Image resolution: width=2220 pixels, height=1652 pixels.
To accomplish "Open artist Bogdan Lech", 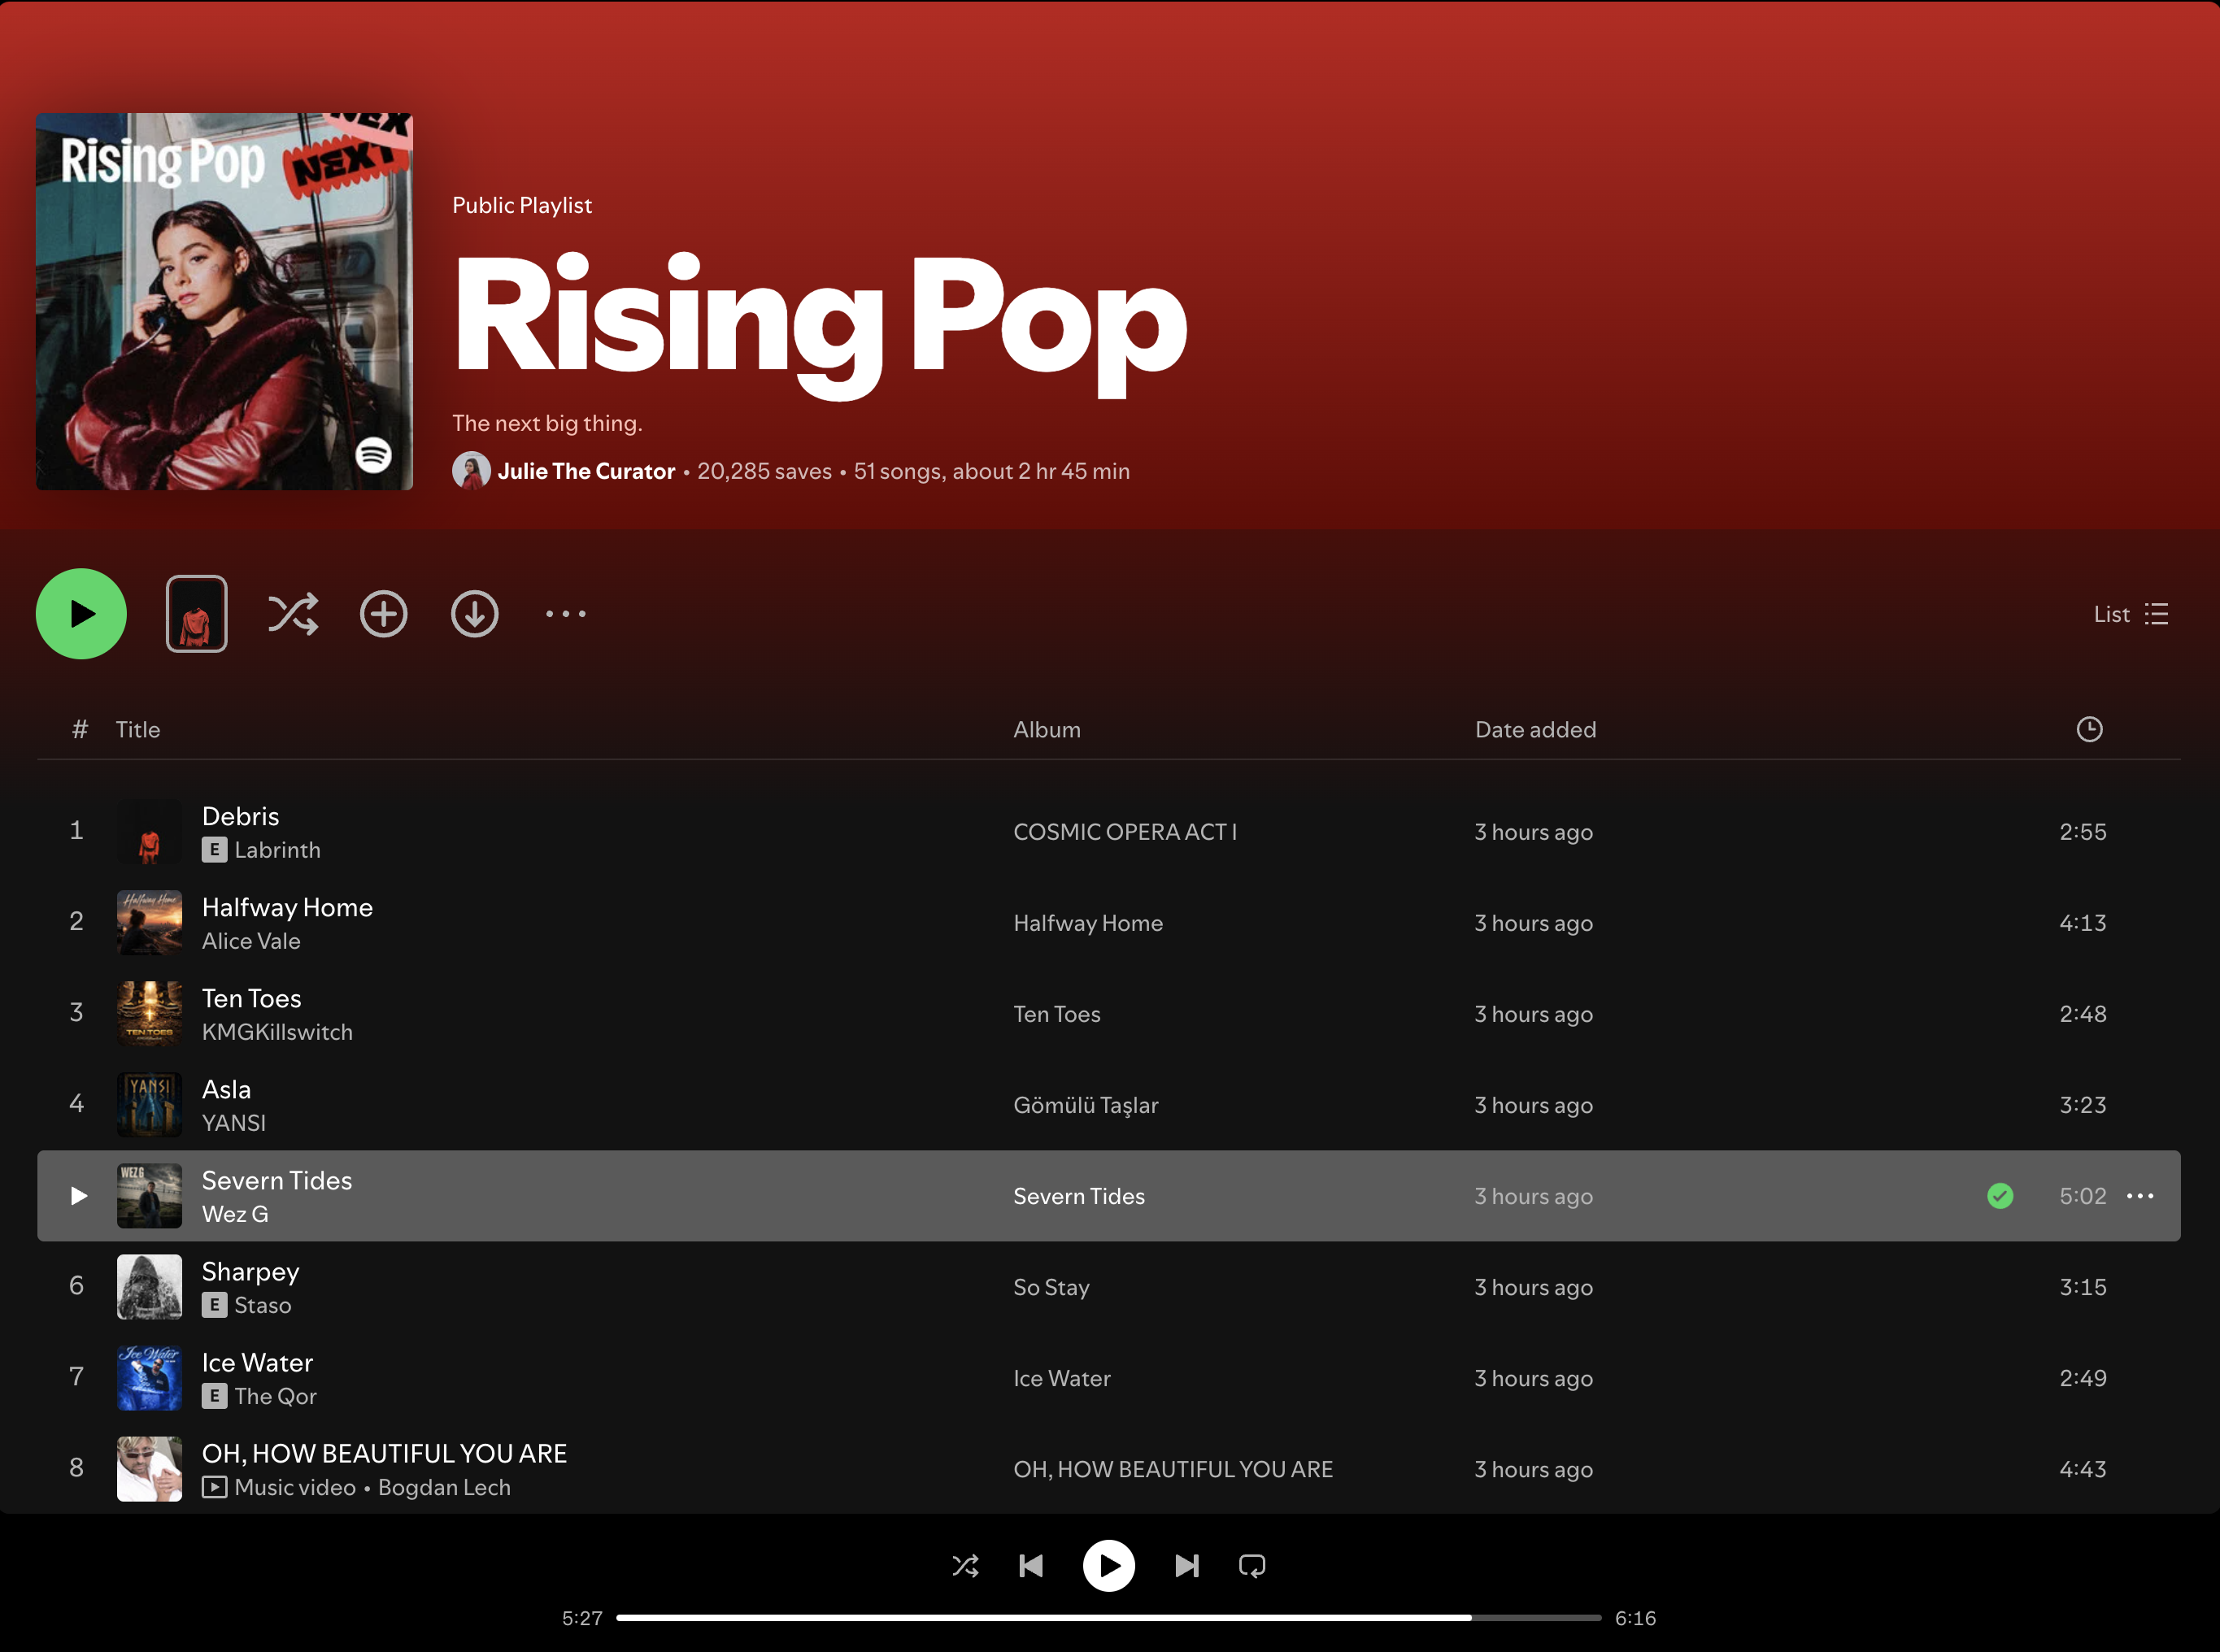I will 444,1487.
